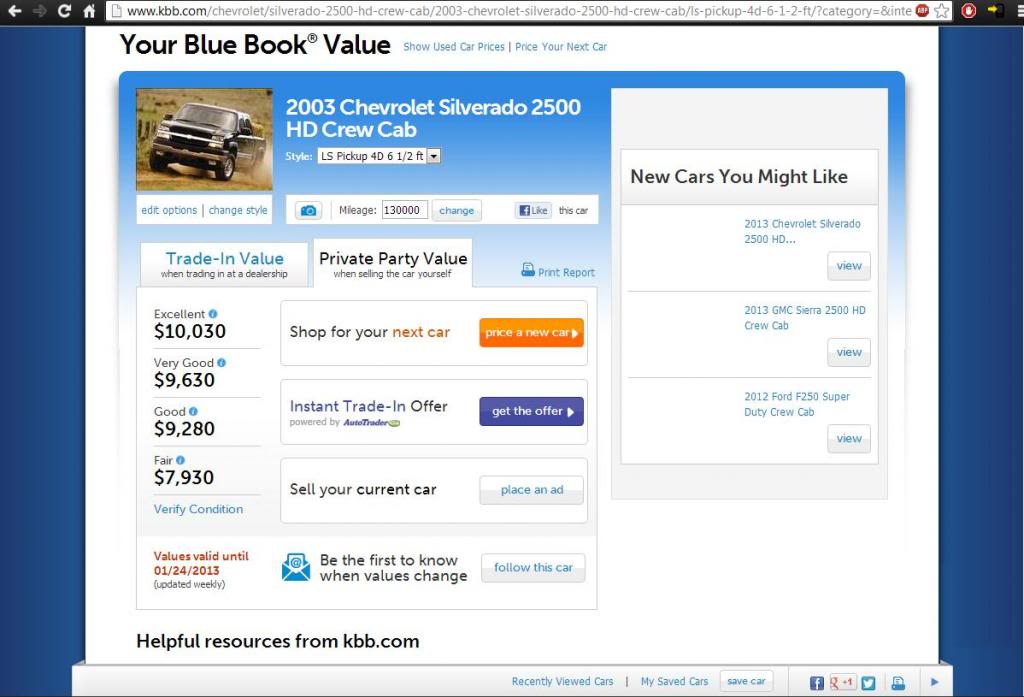Show info for Good condition
Viewport: 1024px width, 697px height.
click(x=193, y=412)
